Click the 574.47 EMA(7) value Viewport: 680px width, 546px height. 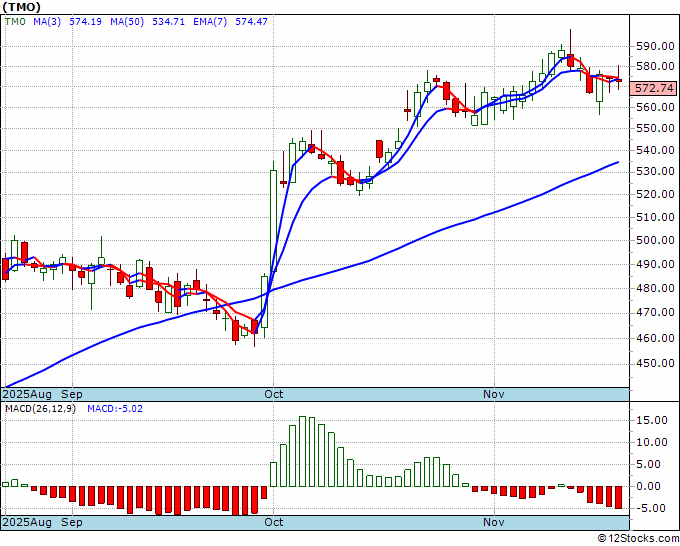pyautogui.click(x=252, y=21)
